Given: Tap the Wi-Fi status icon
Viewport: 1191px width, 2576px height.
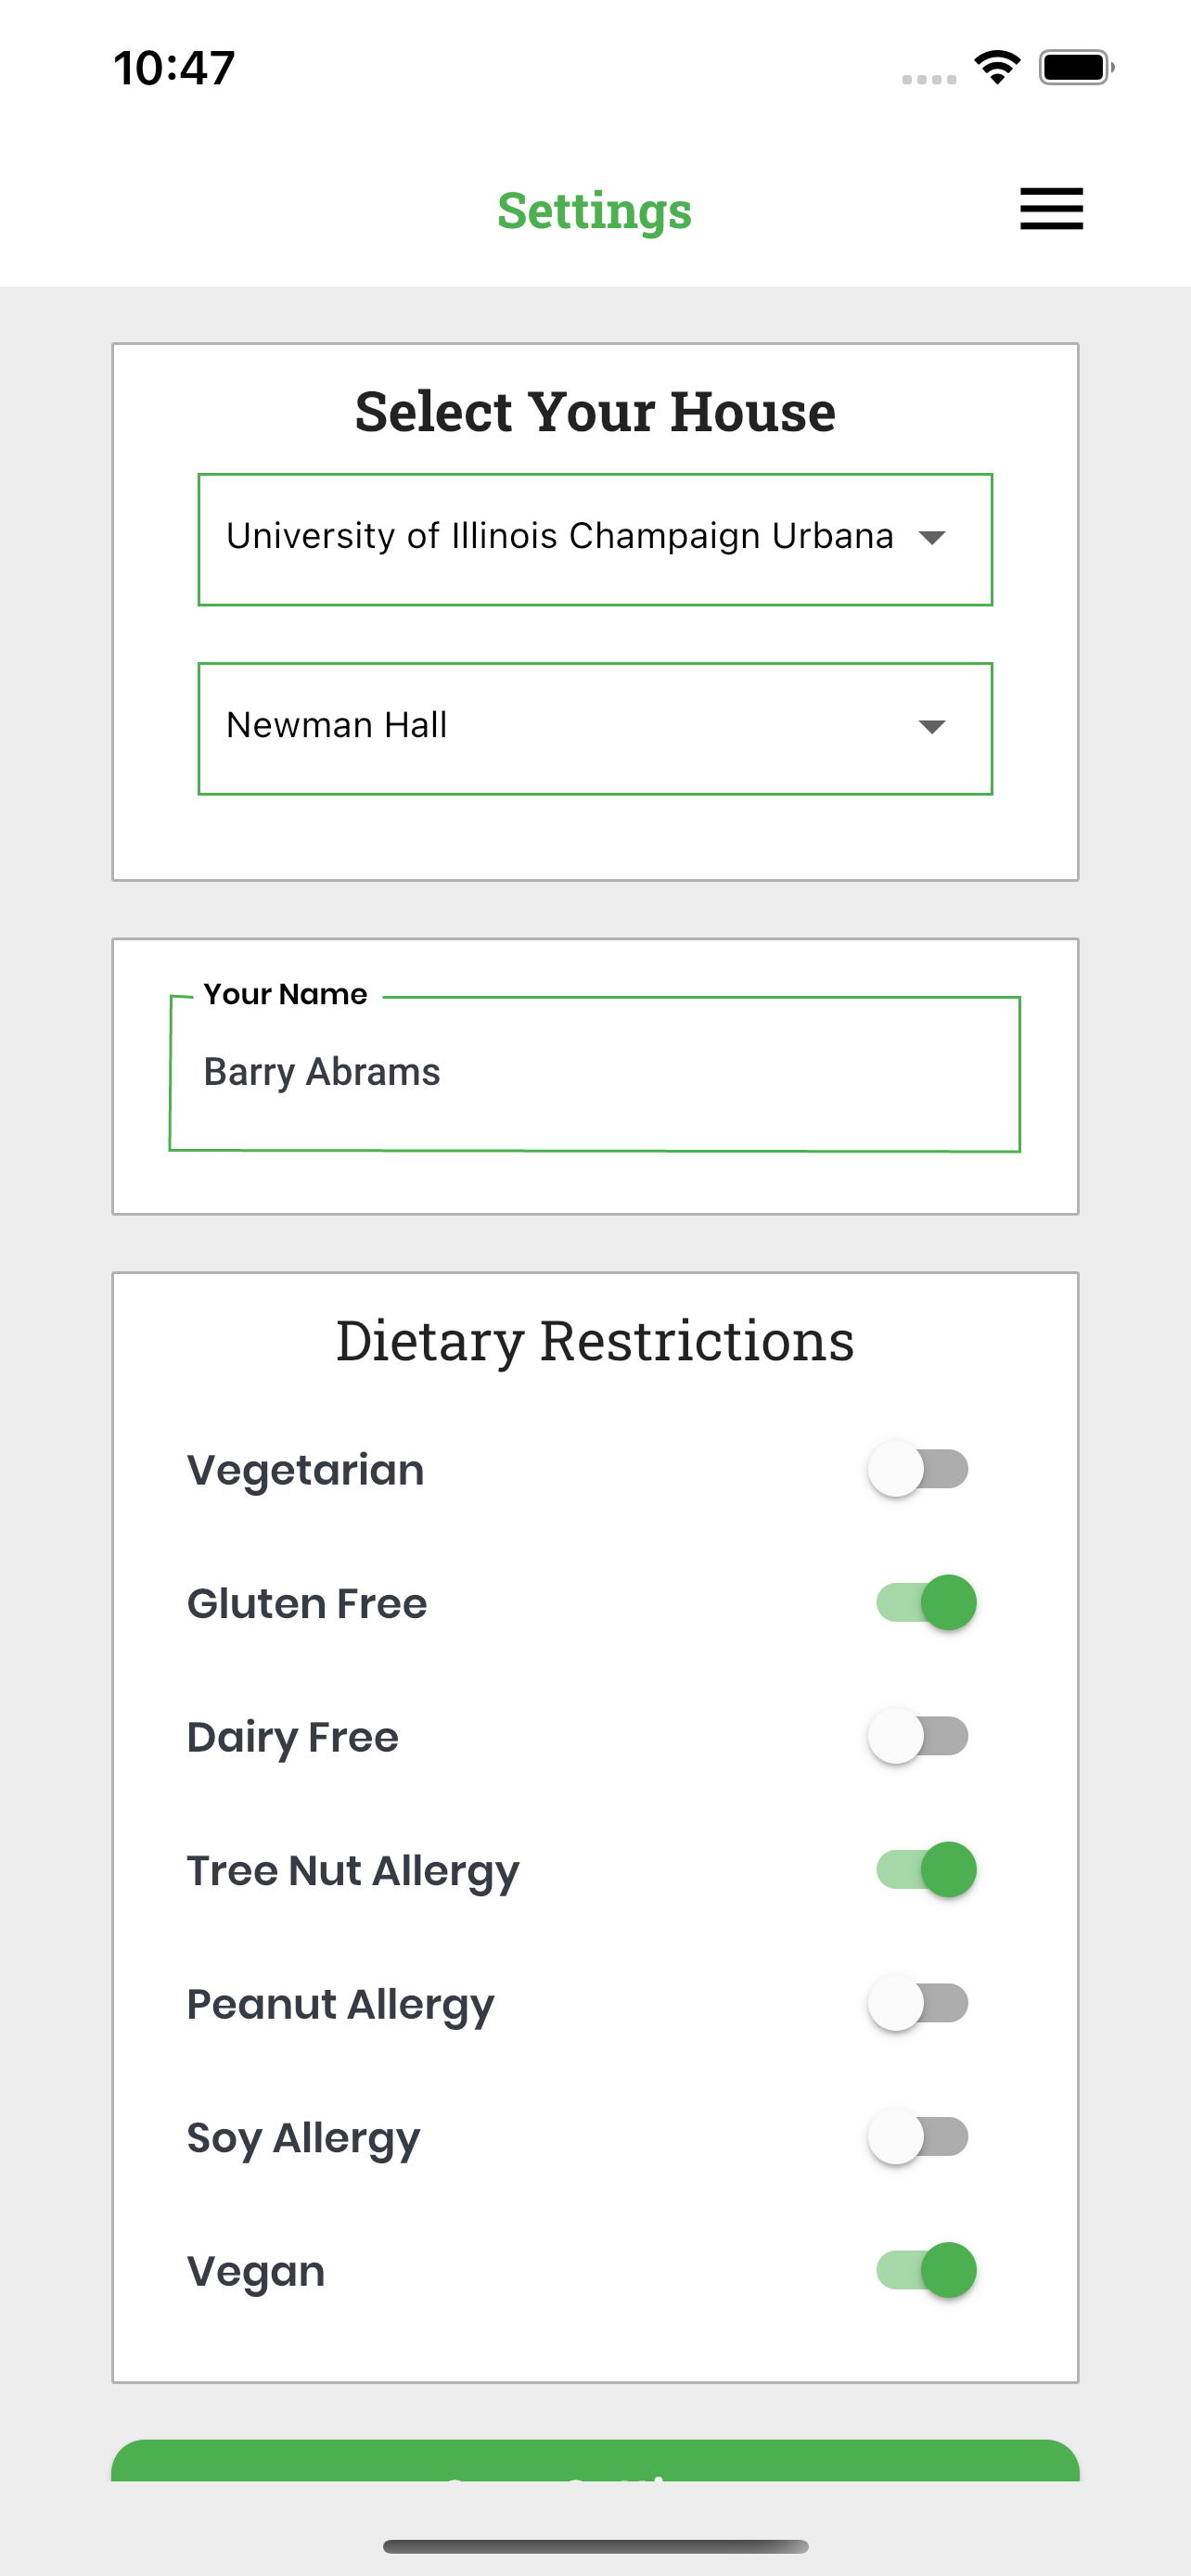Looking at the screenshot, I should pyautogui.click(x=997, y=67).
